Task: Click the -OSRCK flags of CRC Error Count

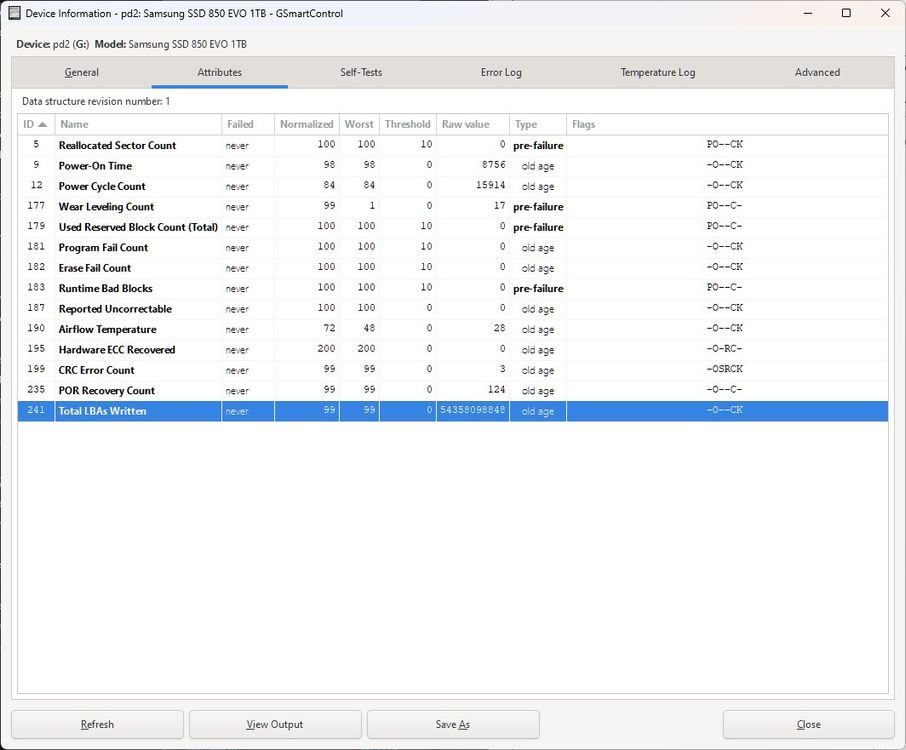Action: point(725,369)
